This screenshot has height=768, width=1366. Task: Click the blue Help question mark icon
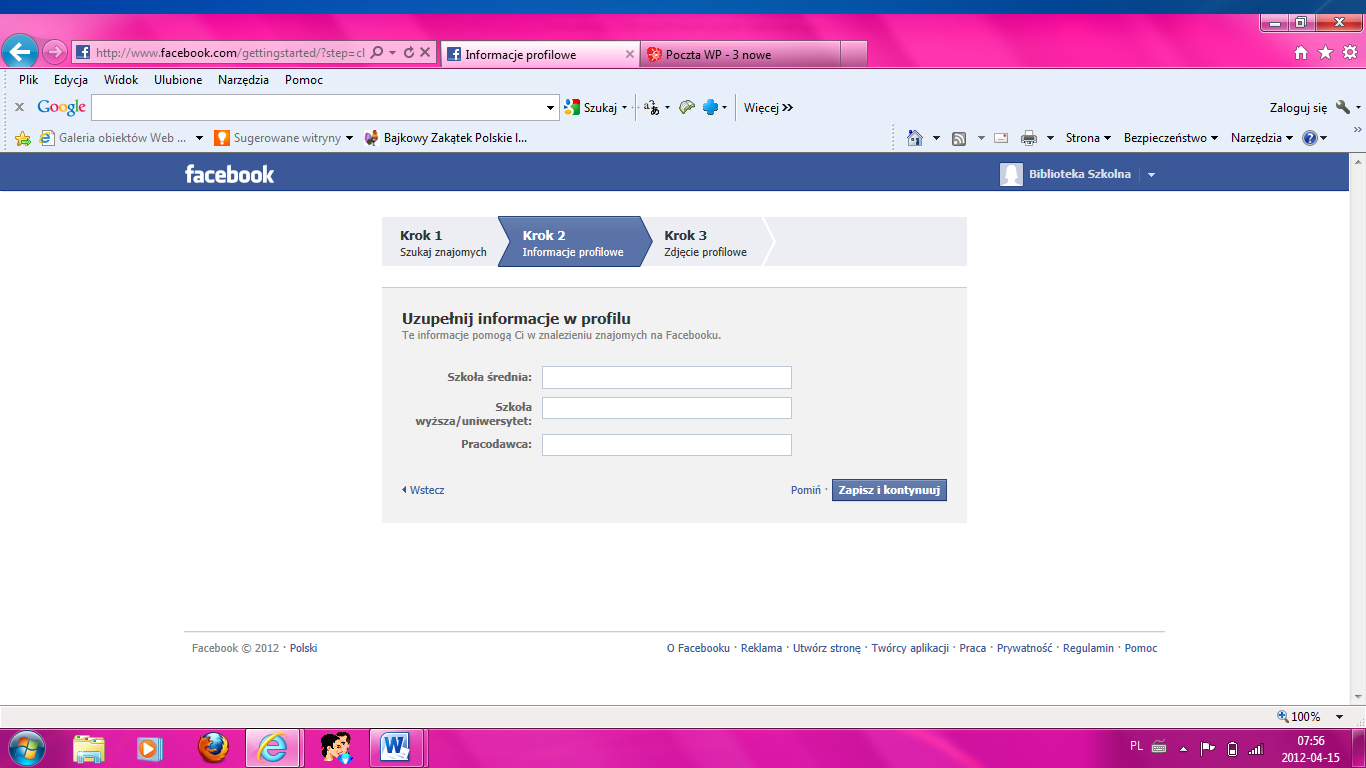pos(1310,138)
